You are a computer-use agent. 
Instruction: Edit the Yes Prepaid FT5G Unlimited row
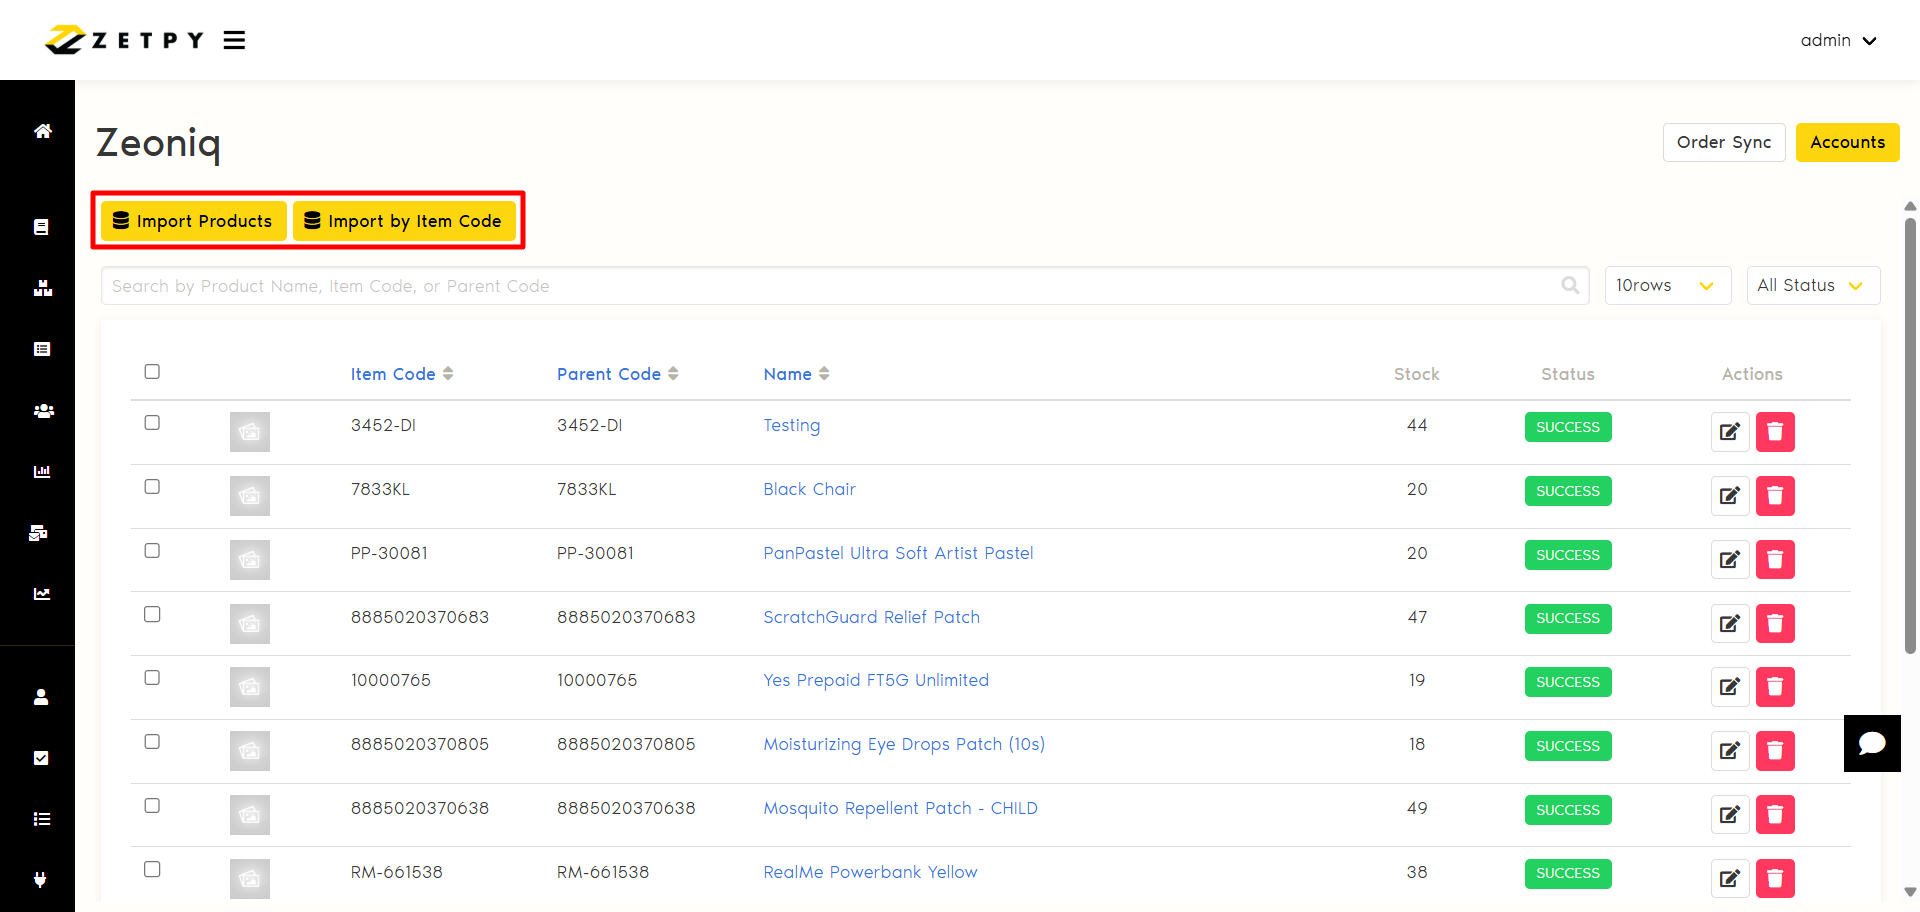(x=1729, y=687)
